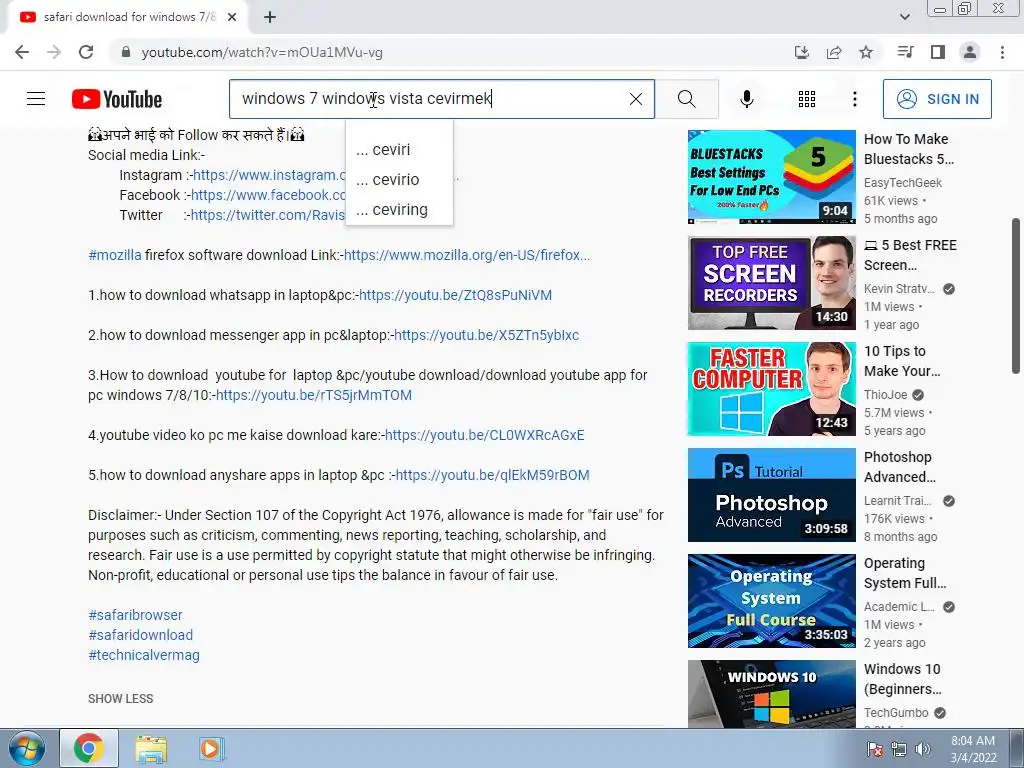
Task: Collapse description with SHOW LESS
Action: (x=121, y=698)
